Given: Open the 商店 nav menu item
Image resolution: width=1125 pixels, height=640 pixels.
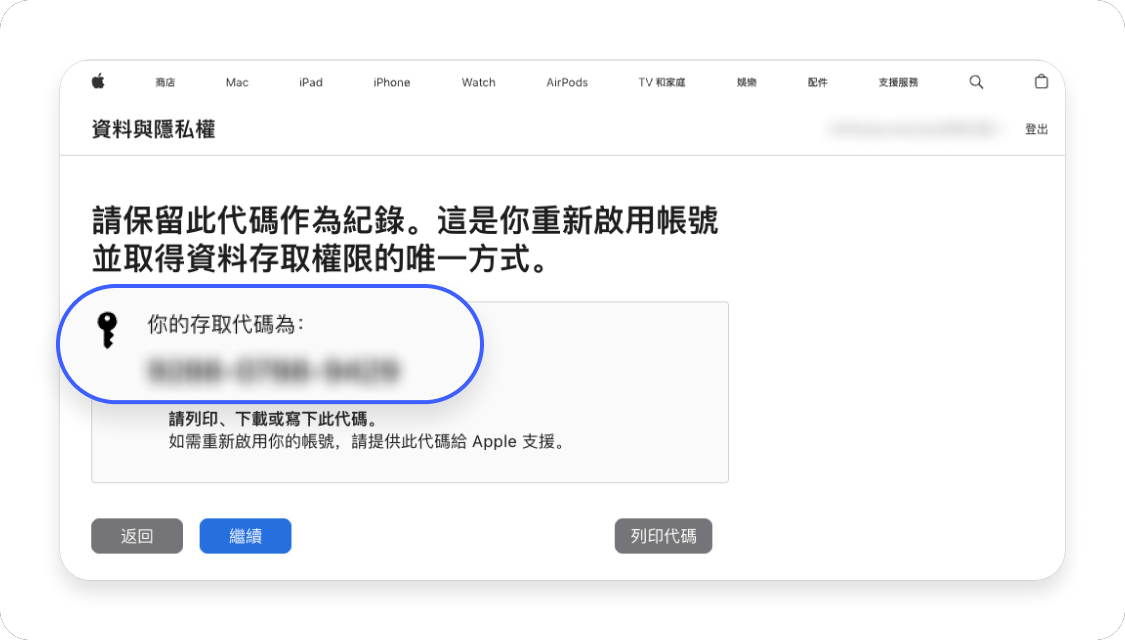Looking at the screenshot, I should pyautogui.click(x=165, y=83).
